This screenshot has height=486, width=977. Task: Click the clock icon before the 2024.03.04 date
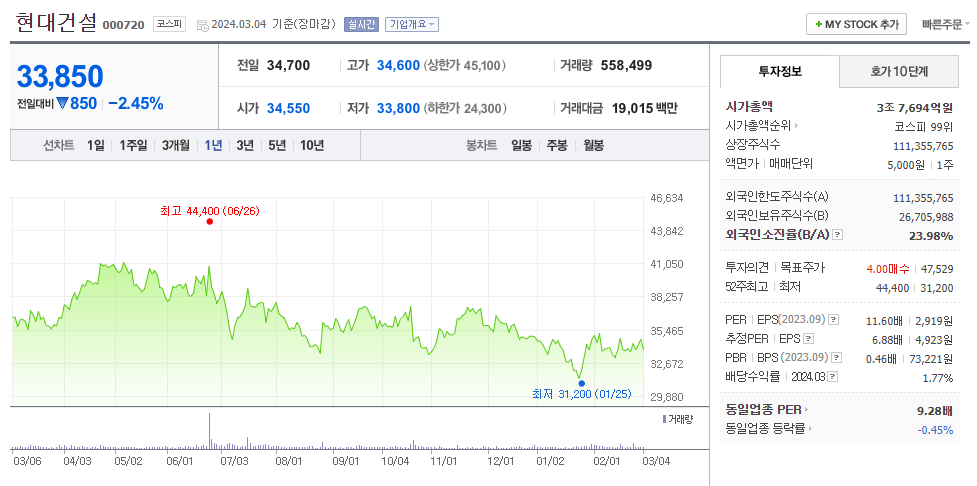click(x=202, y=25)
